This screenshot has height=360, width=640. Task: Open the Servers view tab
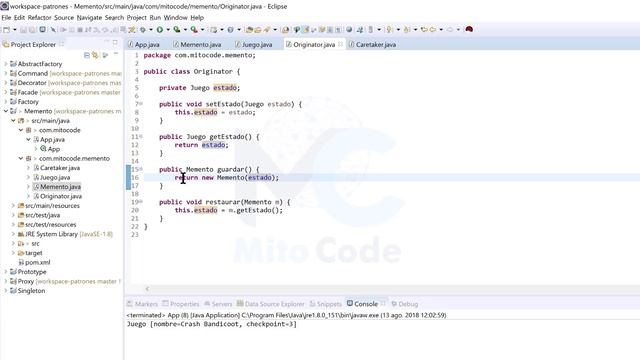click(x=218, y=304)
